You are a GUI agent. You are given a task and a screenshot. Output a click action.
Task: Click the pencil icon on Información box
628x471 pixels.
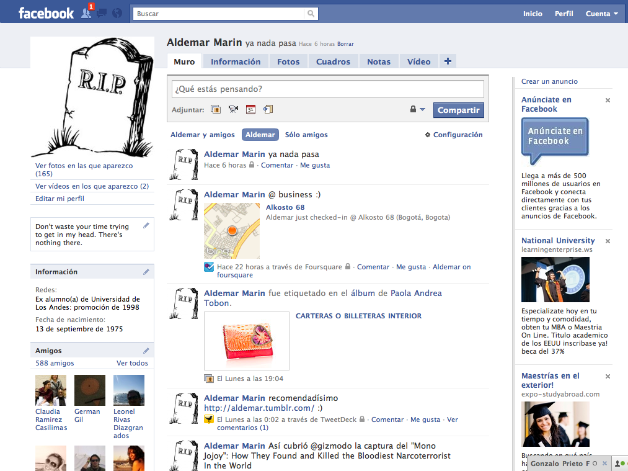[147, 271]
